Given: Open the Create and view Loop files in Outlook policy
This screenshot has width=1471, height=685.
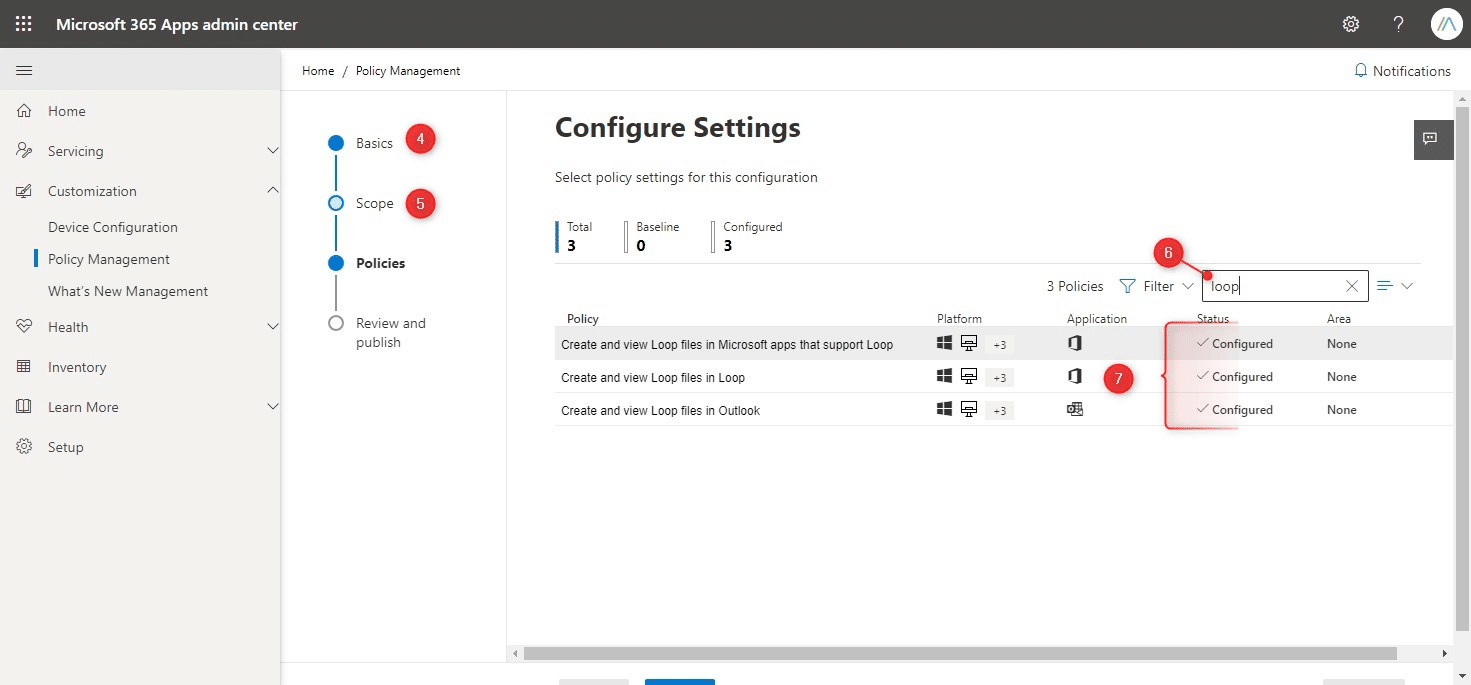Looking at the screenshot, I should (660, 410).
